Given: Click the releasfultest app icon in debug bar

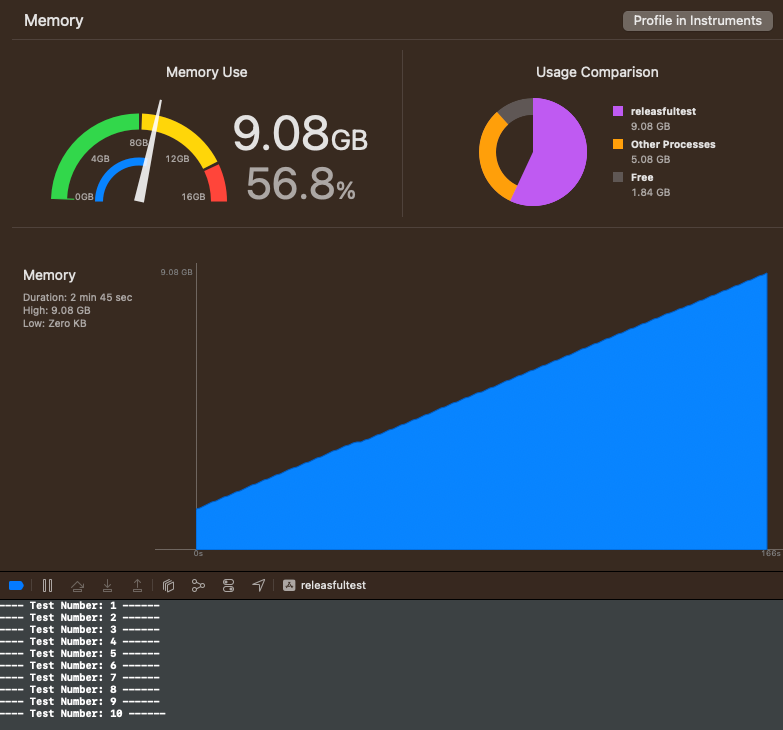Looking at the screenshot, I should (289, 585).
